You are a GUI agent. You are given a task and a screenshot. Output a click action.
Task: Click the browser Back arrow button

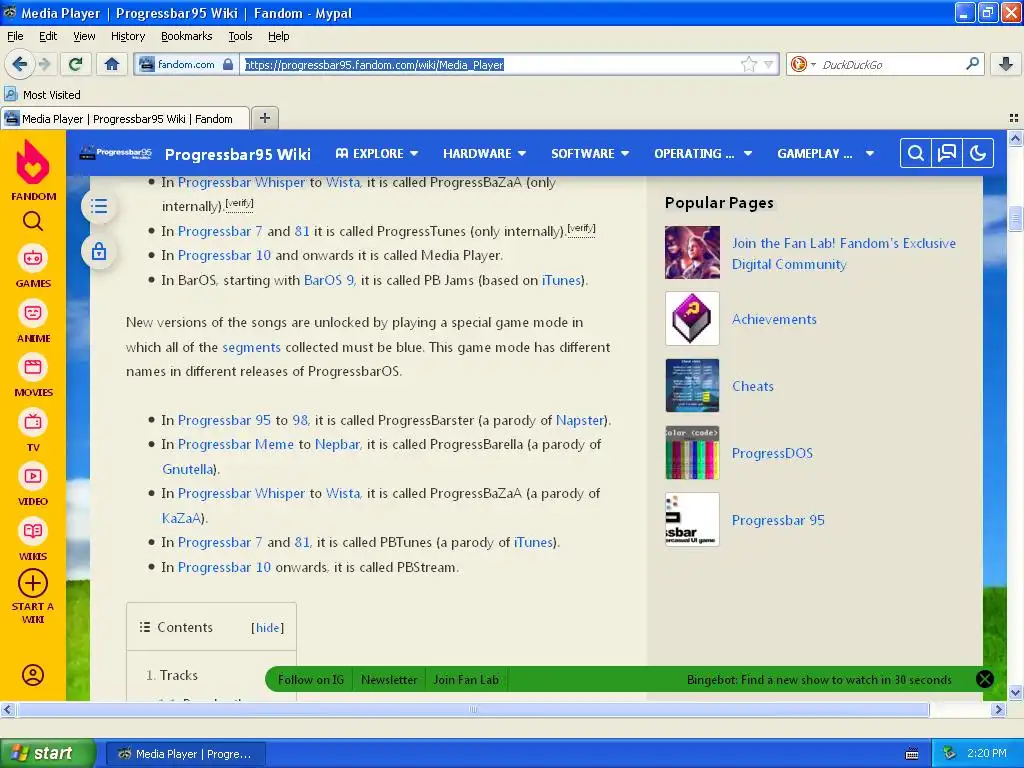point(19,64)
